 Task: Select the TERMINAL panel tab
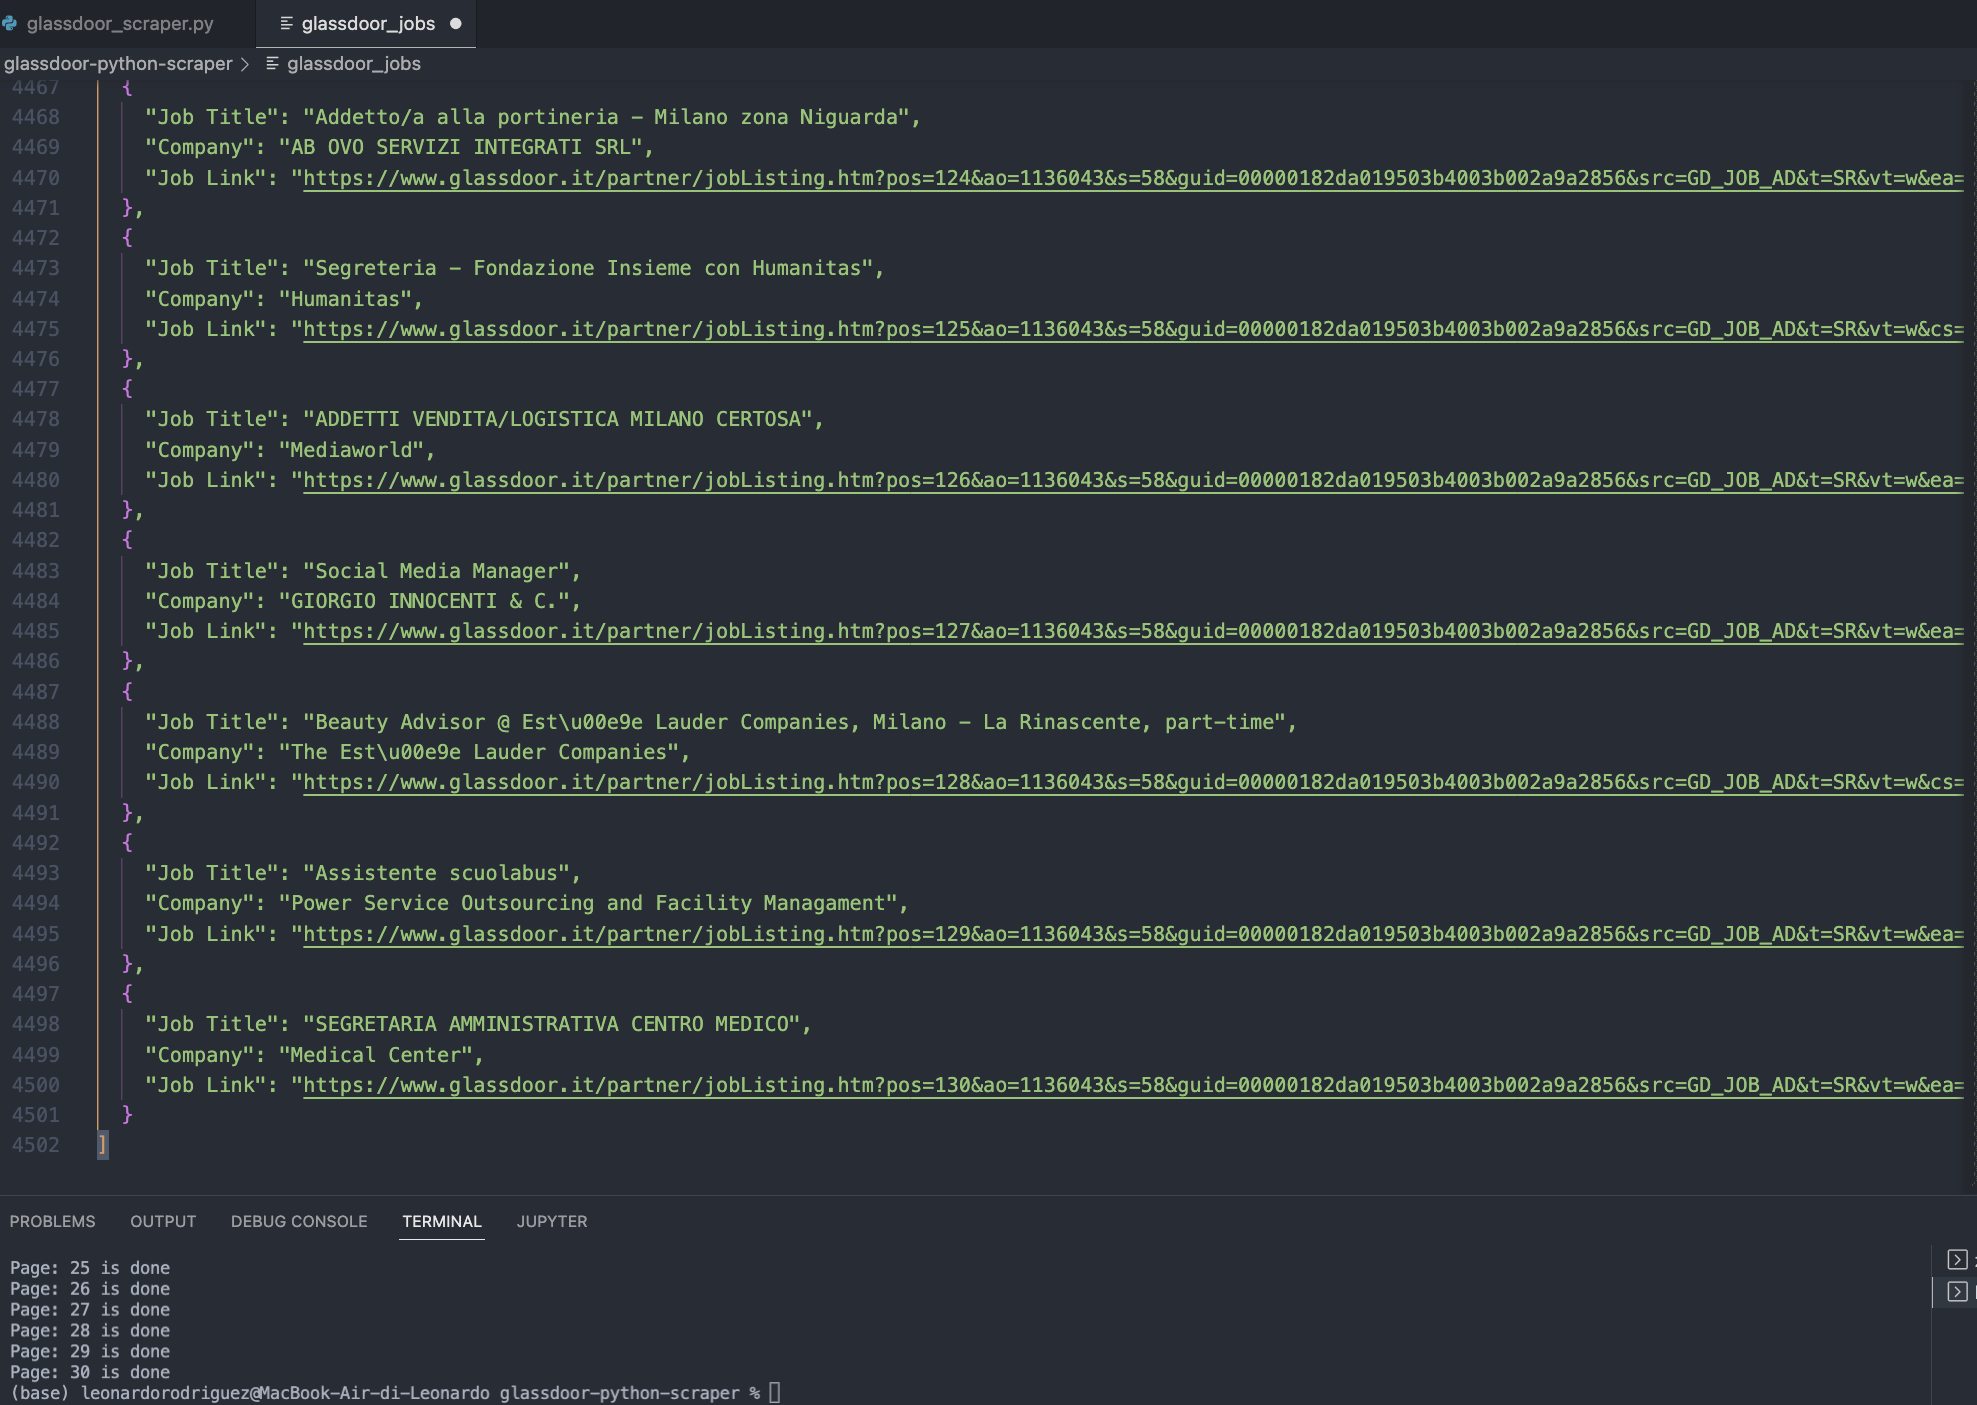click(441, 1221)
